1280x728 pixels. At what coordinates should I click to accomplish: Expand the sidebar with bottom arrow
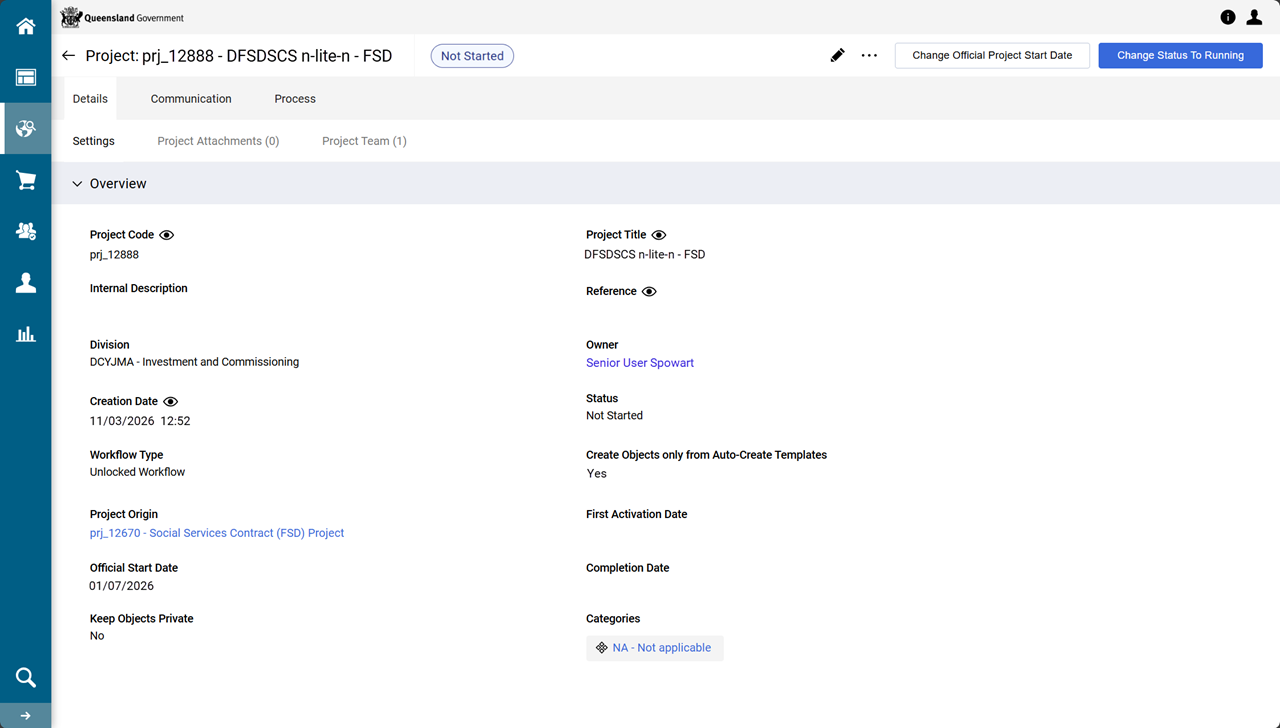point(26,716)
